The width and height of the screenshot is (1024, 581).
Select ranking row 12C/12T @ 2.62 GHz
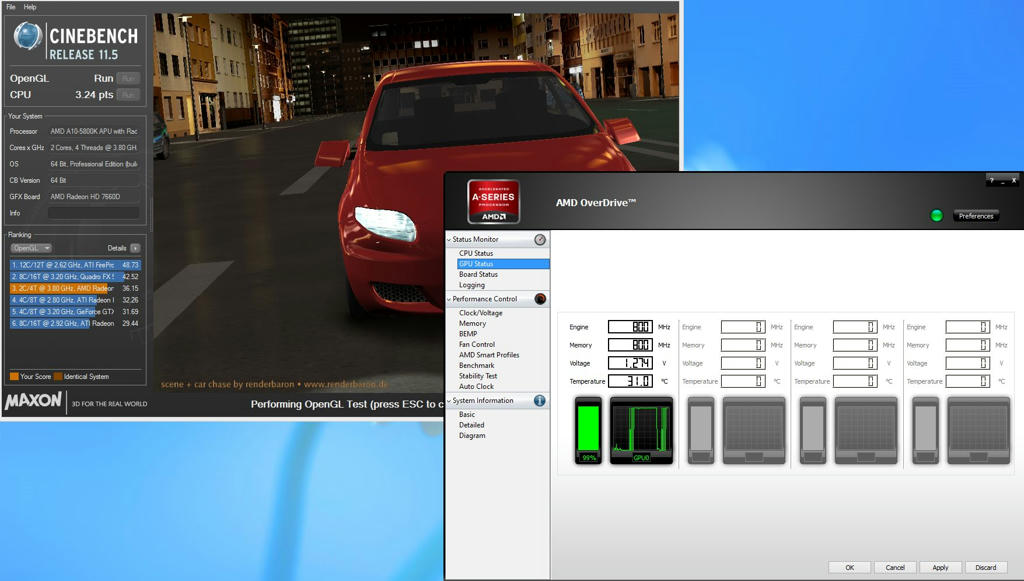click(75, 265)
